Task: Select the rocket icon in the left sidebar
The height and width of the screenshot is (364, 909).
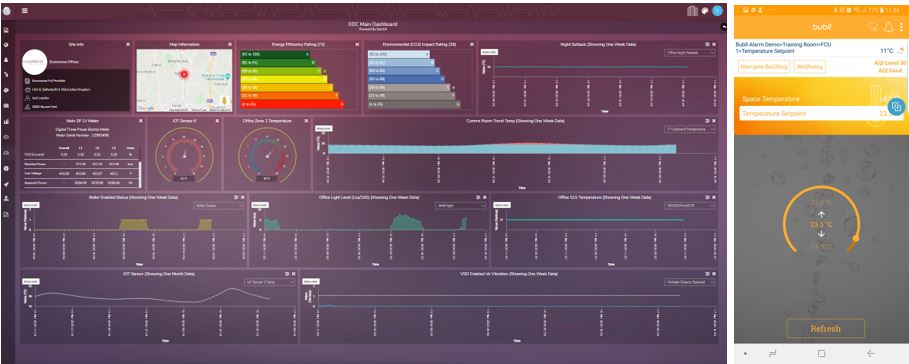Action: (x=6, y=184)
